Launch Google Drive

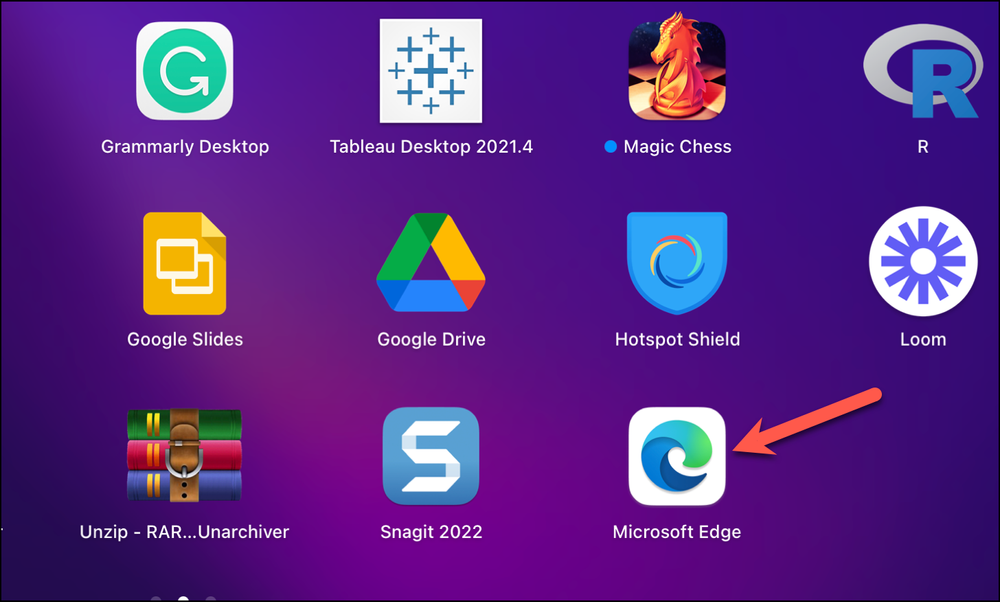coord(431,263)
